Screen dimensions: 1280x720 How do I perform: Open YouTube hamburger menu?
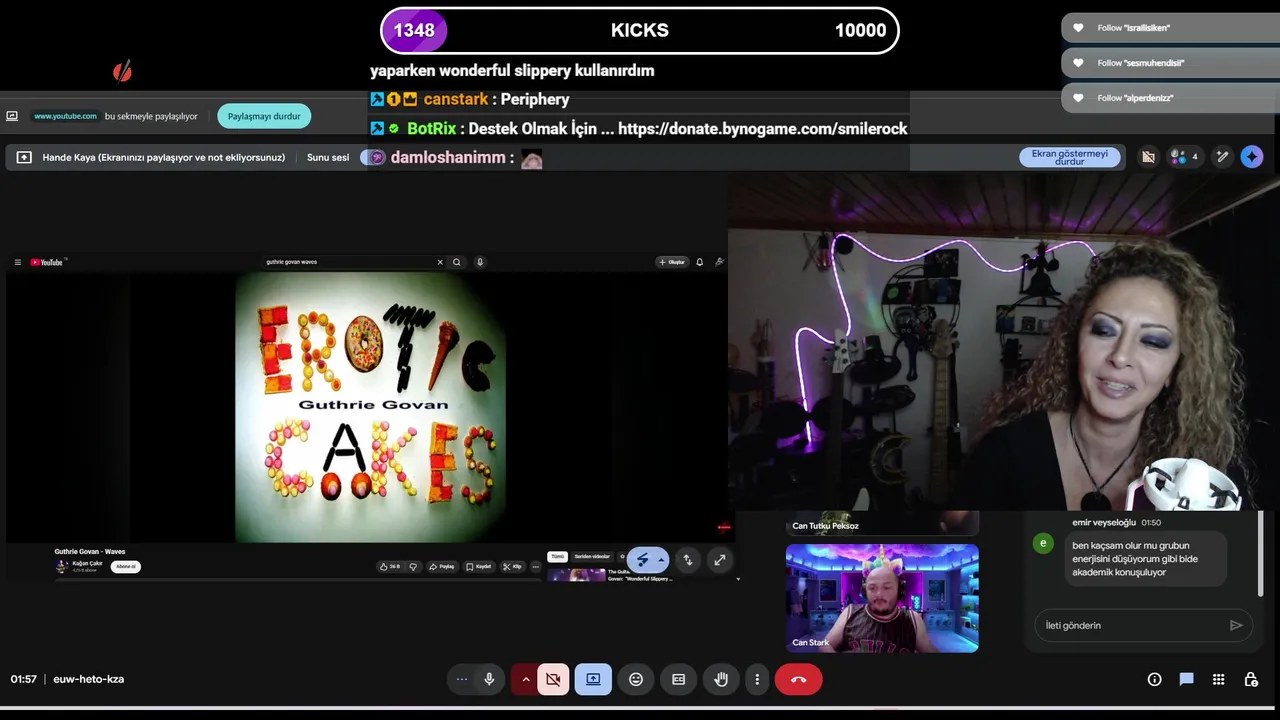click(x=17, y=262)
